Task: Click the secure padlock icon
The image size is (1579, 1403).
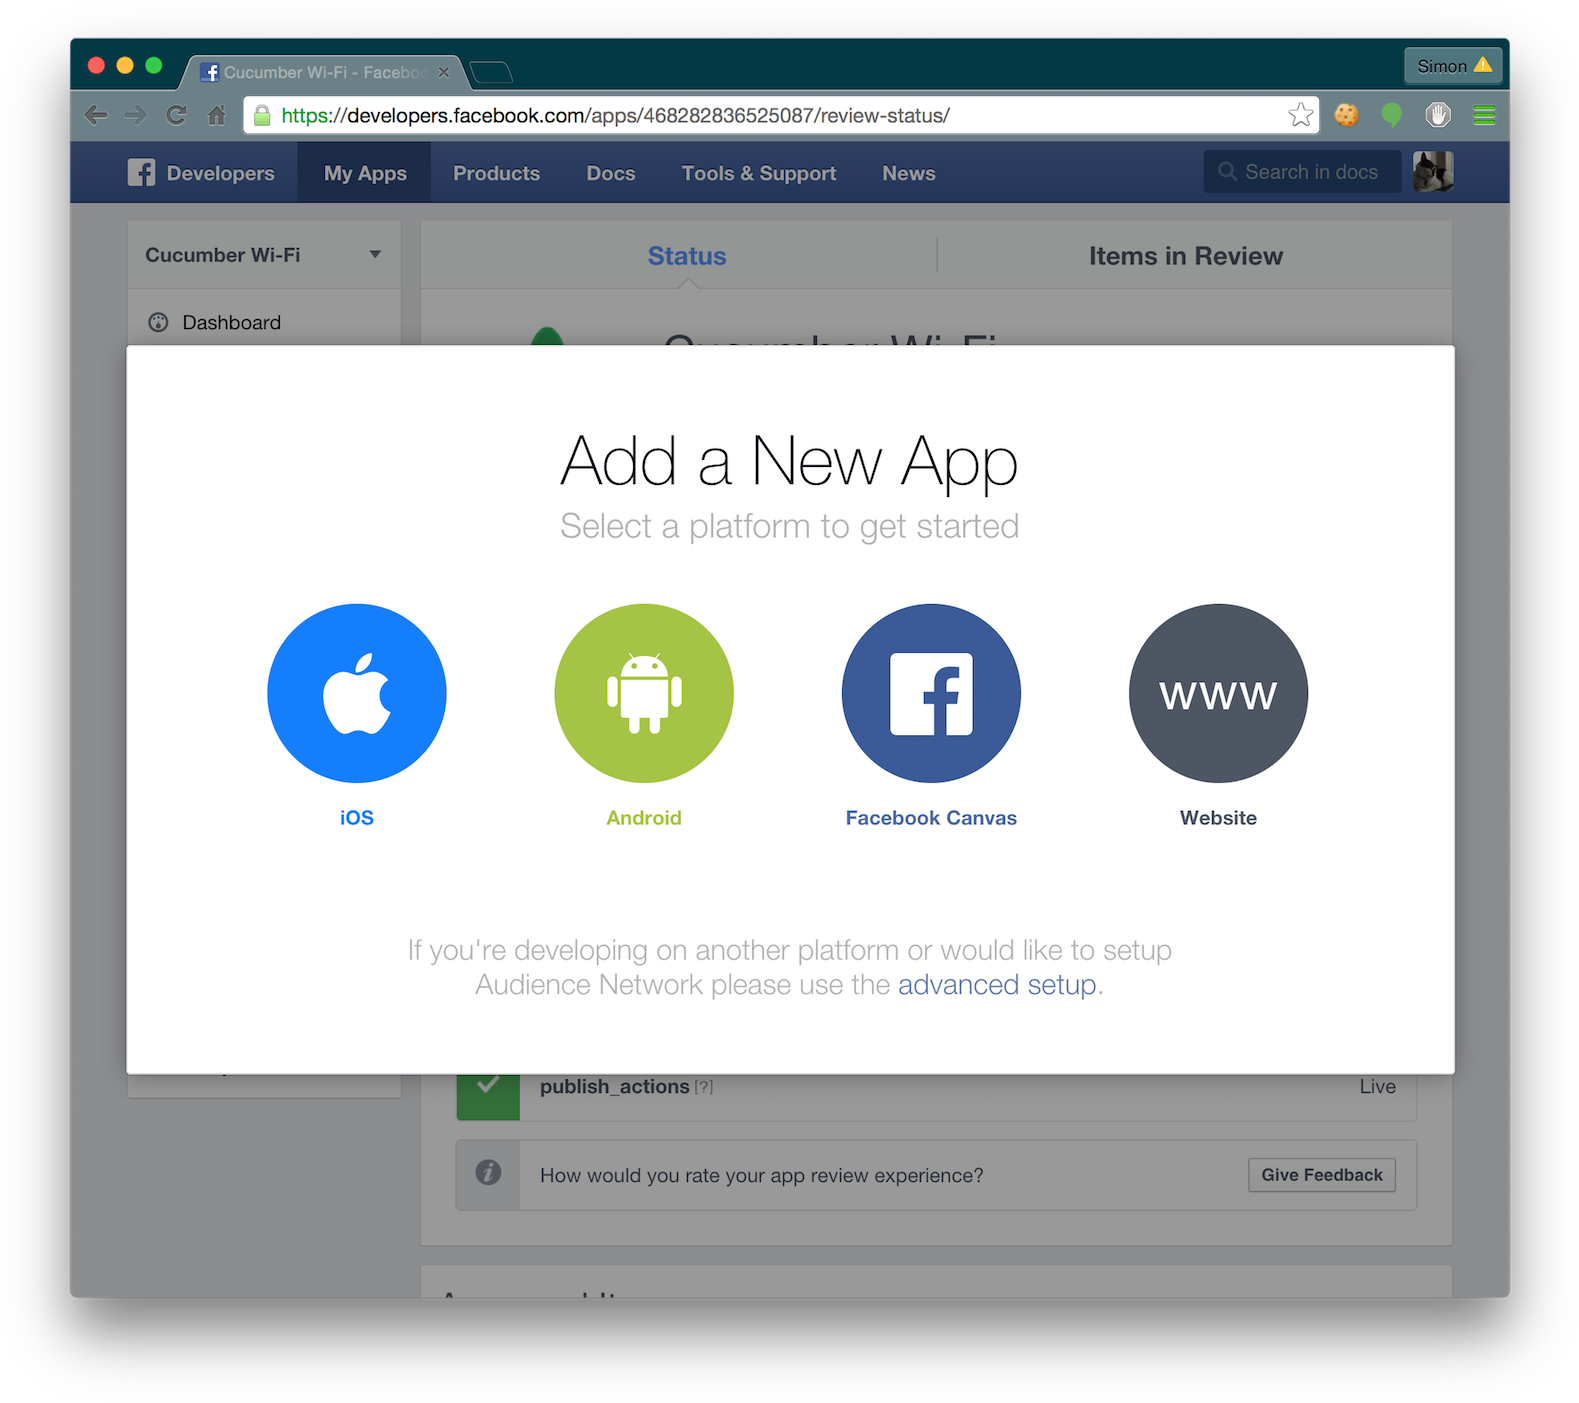Action: coord(262,115)
